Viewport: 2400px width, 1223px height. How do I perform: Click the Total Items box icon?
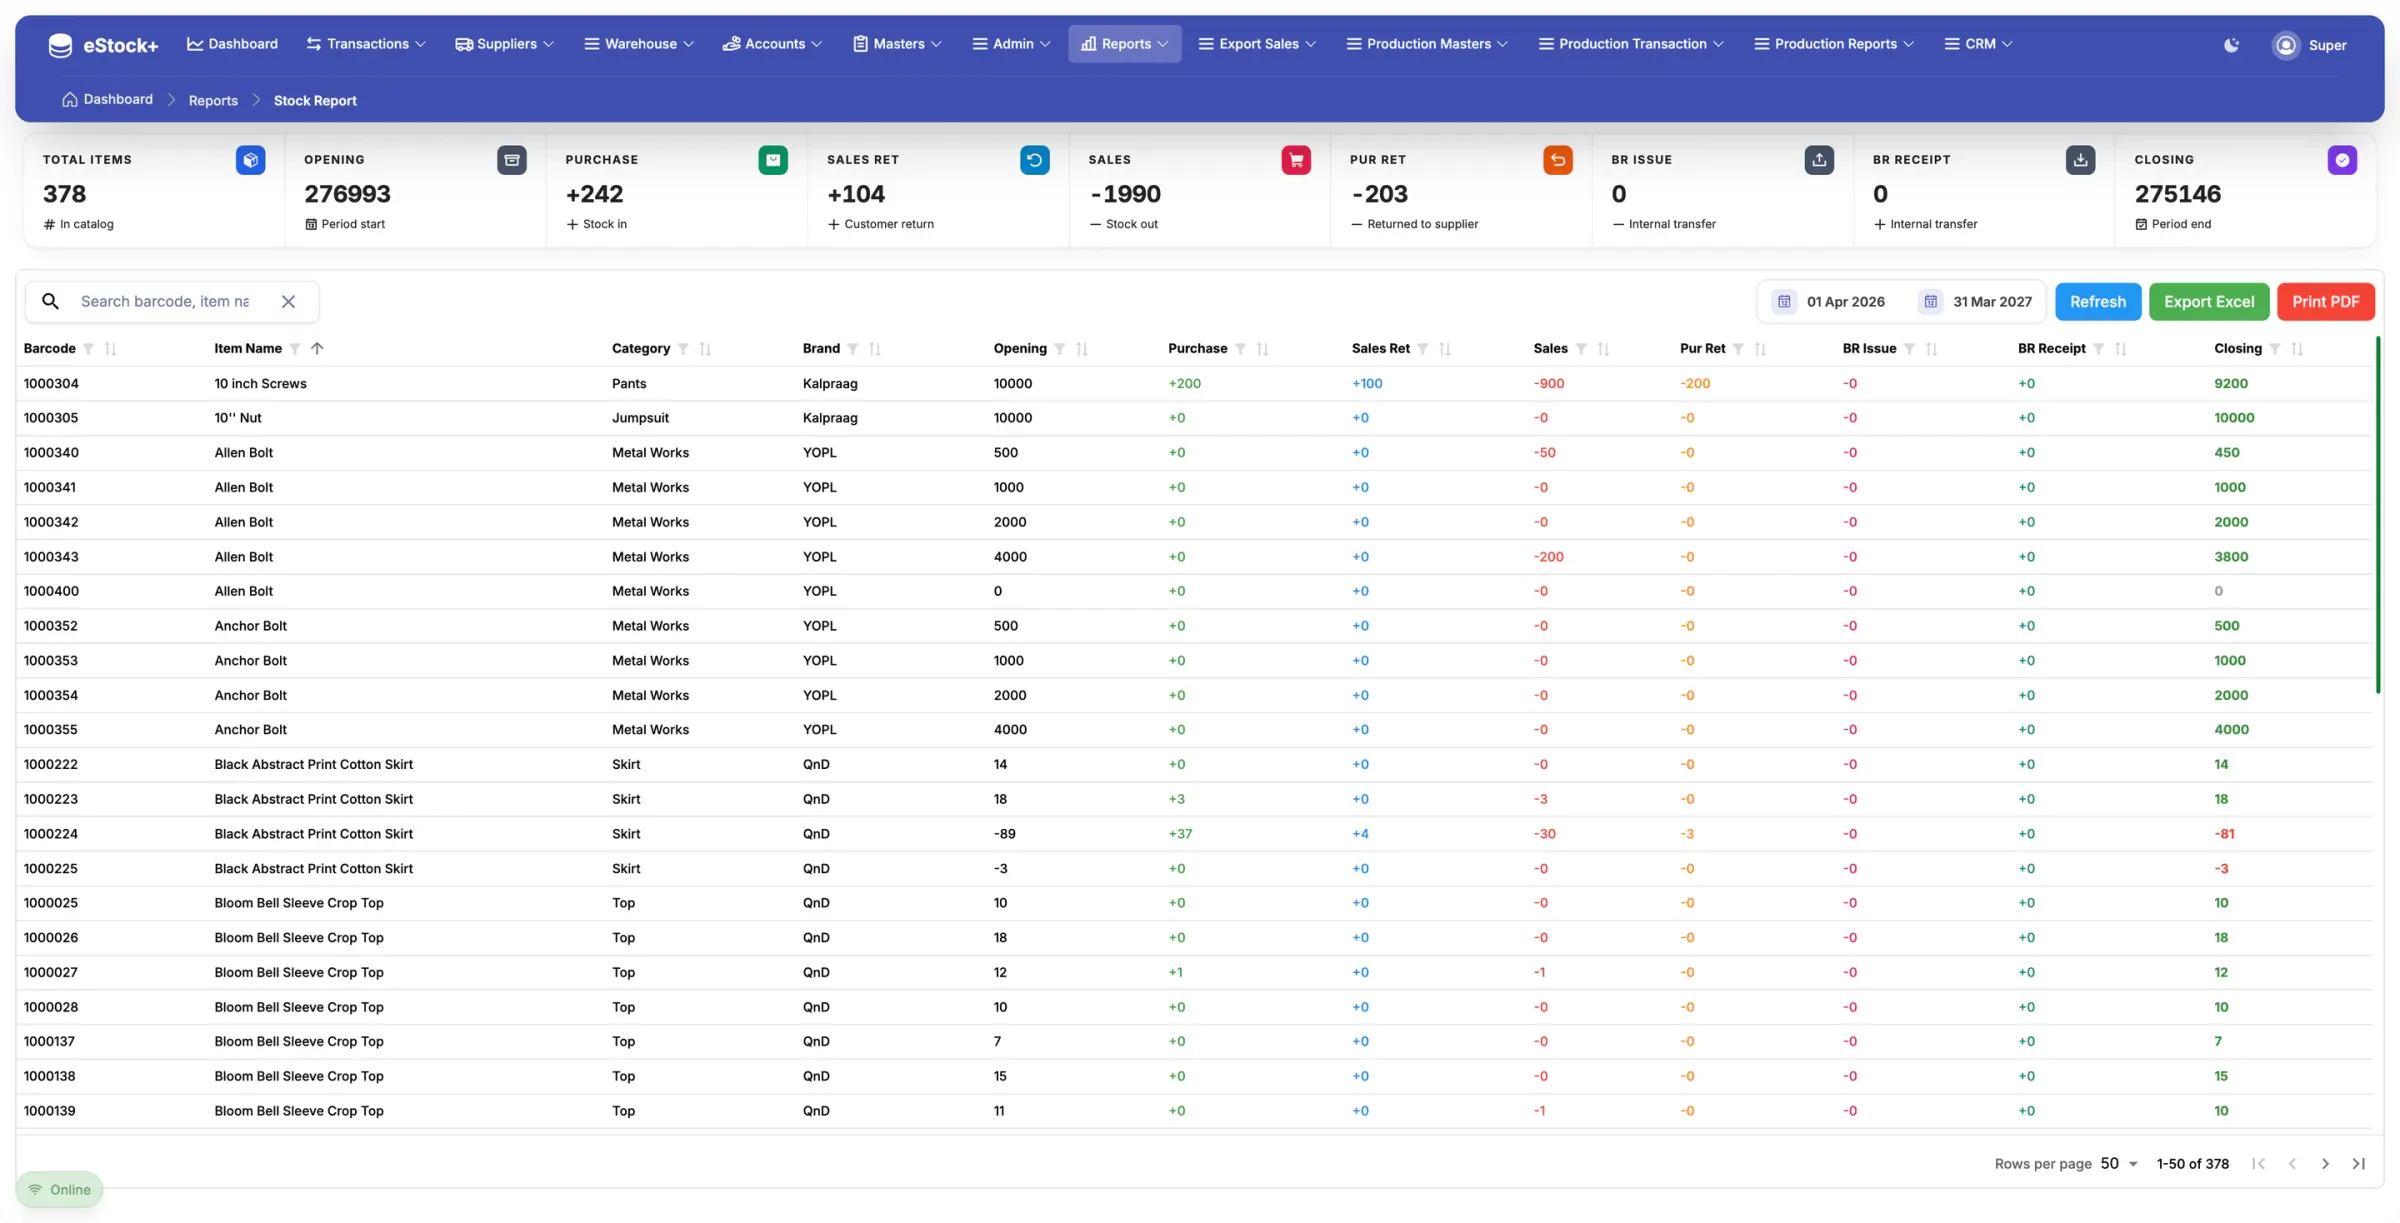250,160
